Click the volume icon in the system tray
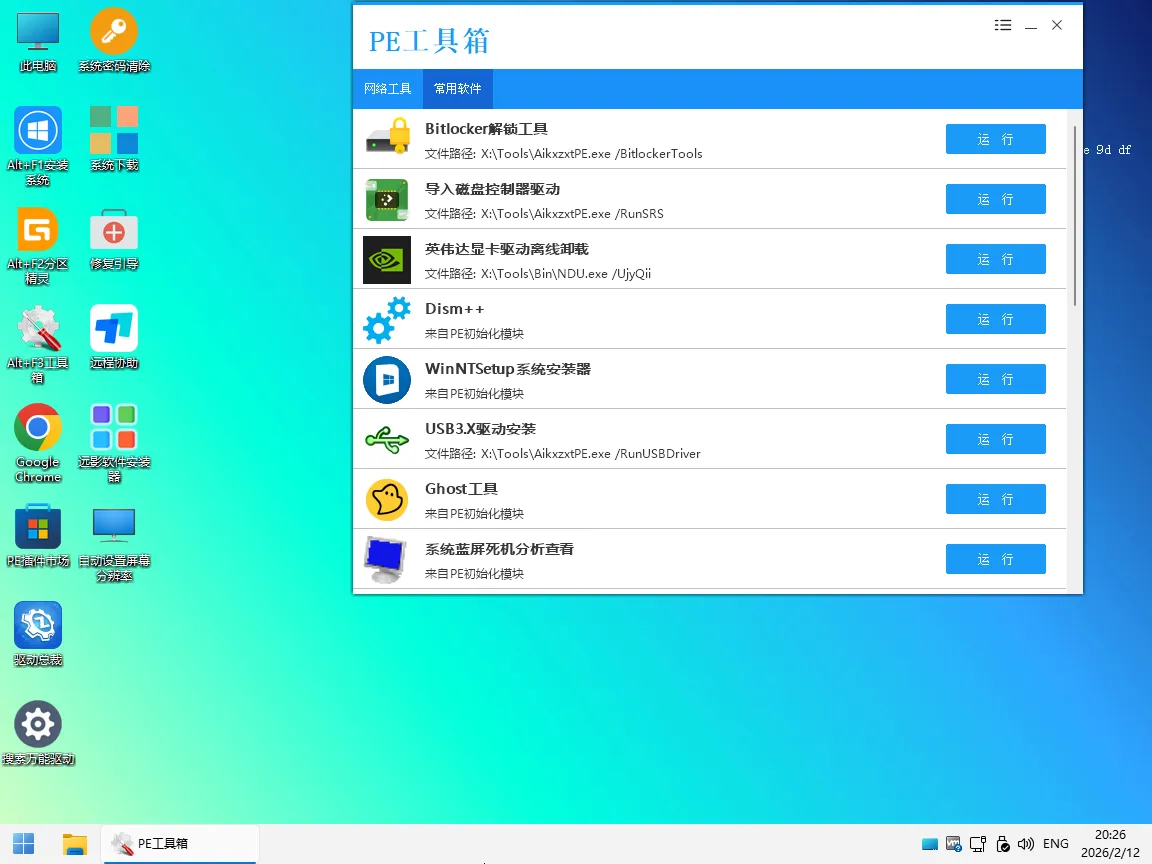This screenshot has width=1152, height=864. 1026,843
